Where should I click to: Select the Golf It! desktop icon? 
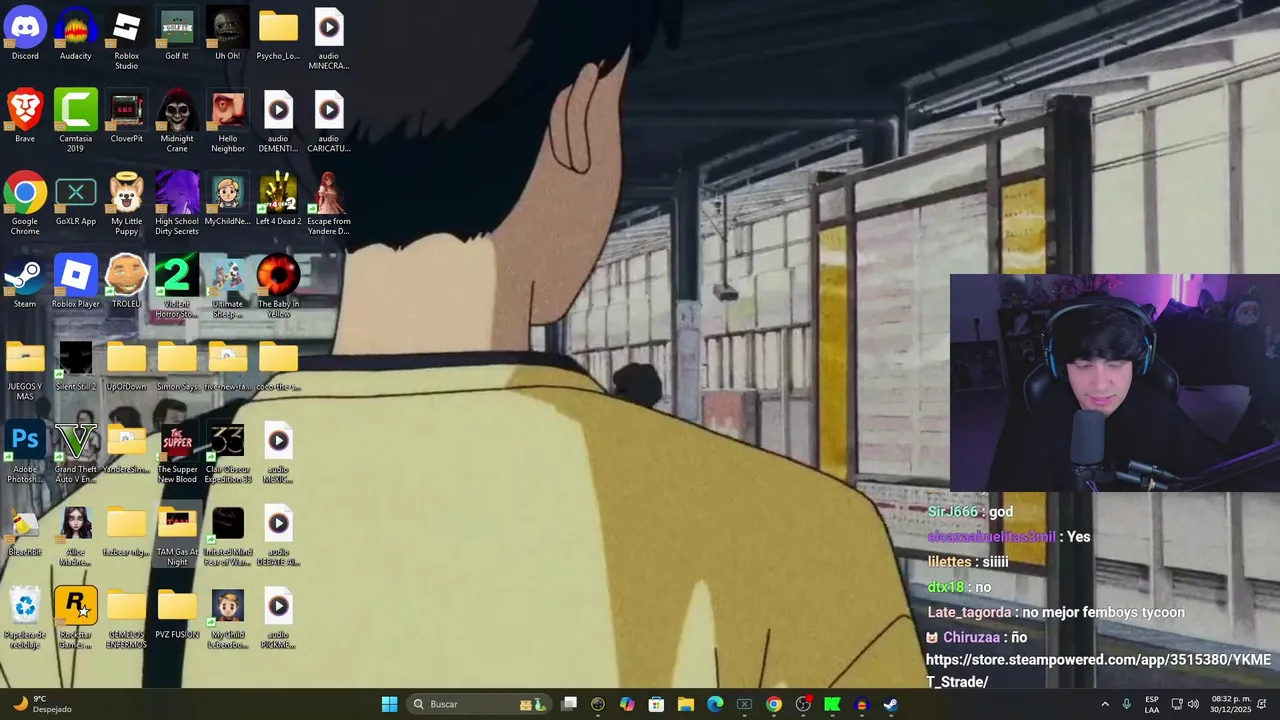point(177,34)
